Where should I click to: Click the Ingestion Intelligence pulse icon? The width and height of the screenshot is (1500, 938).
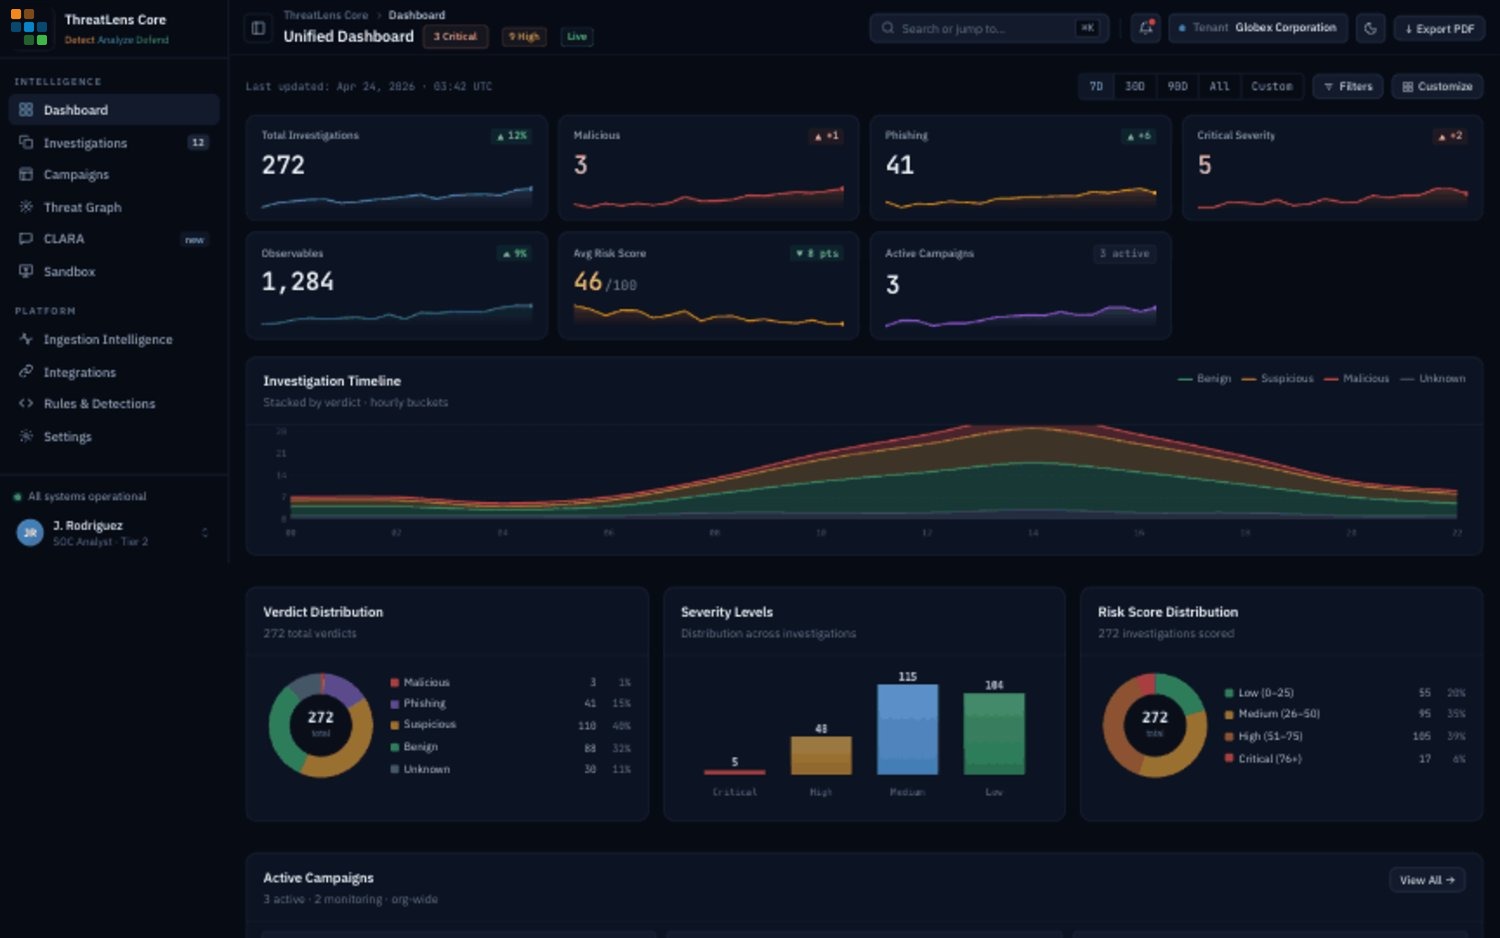(26, 340)
